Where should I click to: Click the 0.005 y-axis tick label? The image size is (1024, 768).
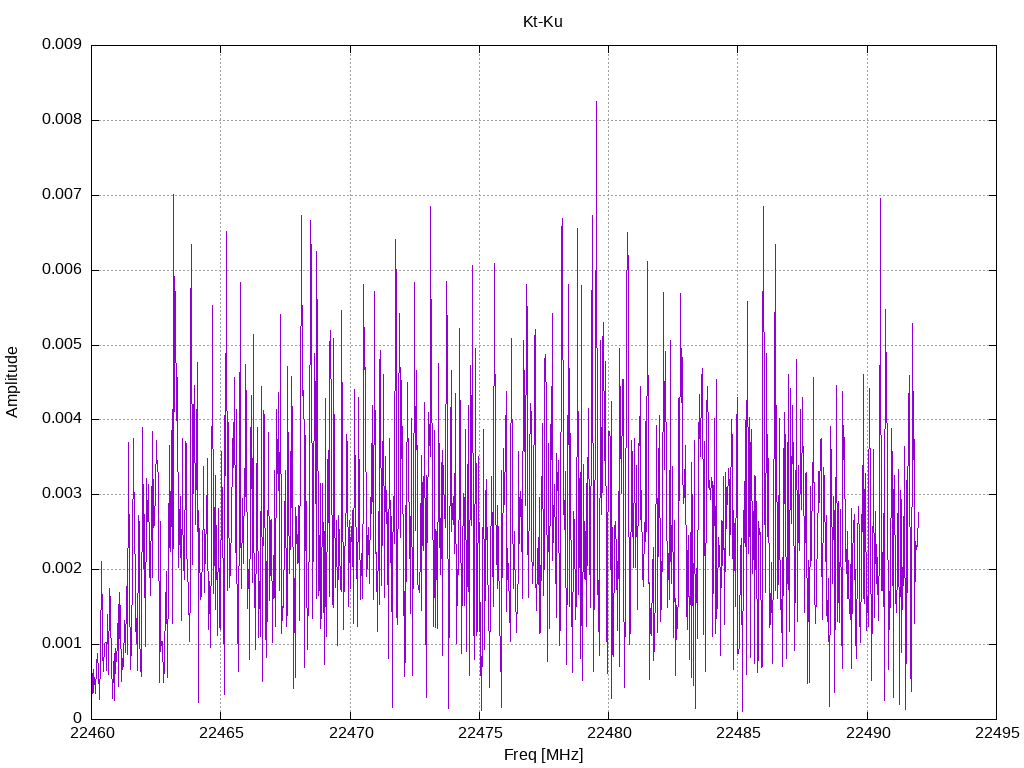[62, 344]
